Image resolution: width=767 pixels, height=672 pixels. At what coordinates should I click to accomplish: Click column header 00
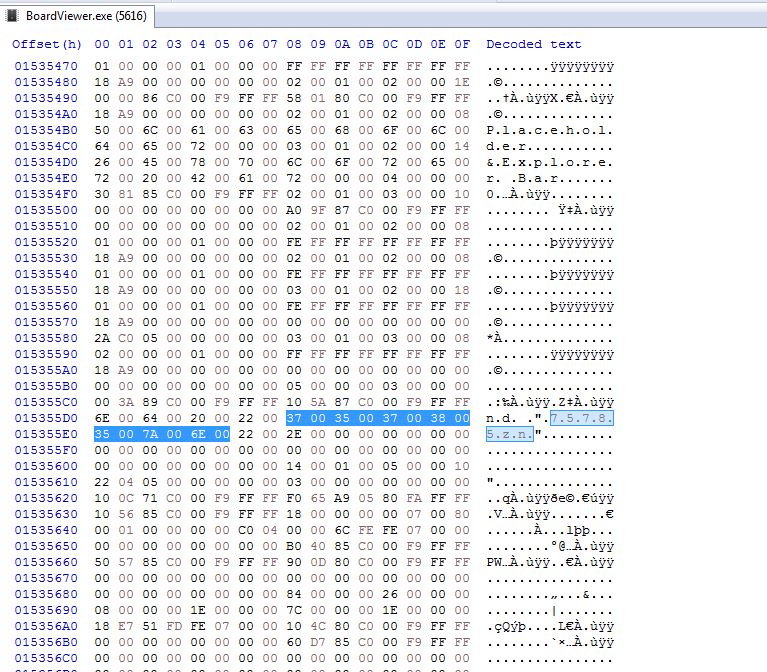point(102,44)
